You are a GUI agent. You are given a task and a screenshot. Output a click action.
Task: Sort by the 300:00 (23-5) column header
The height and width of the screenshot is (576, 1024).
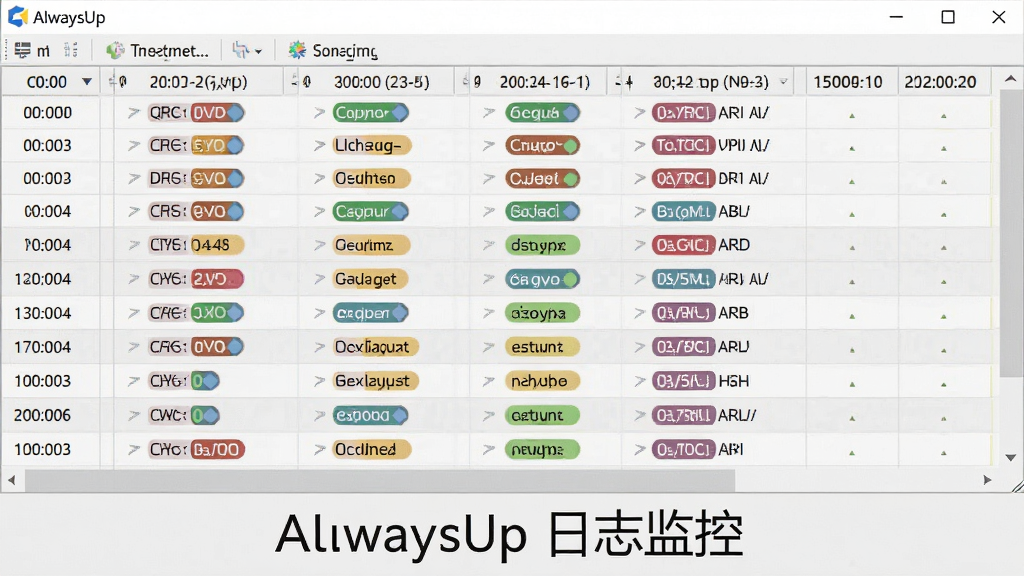tap(381, 82)
